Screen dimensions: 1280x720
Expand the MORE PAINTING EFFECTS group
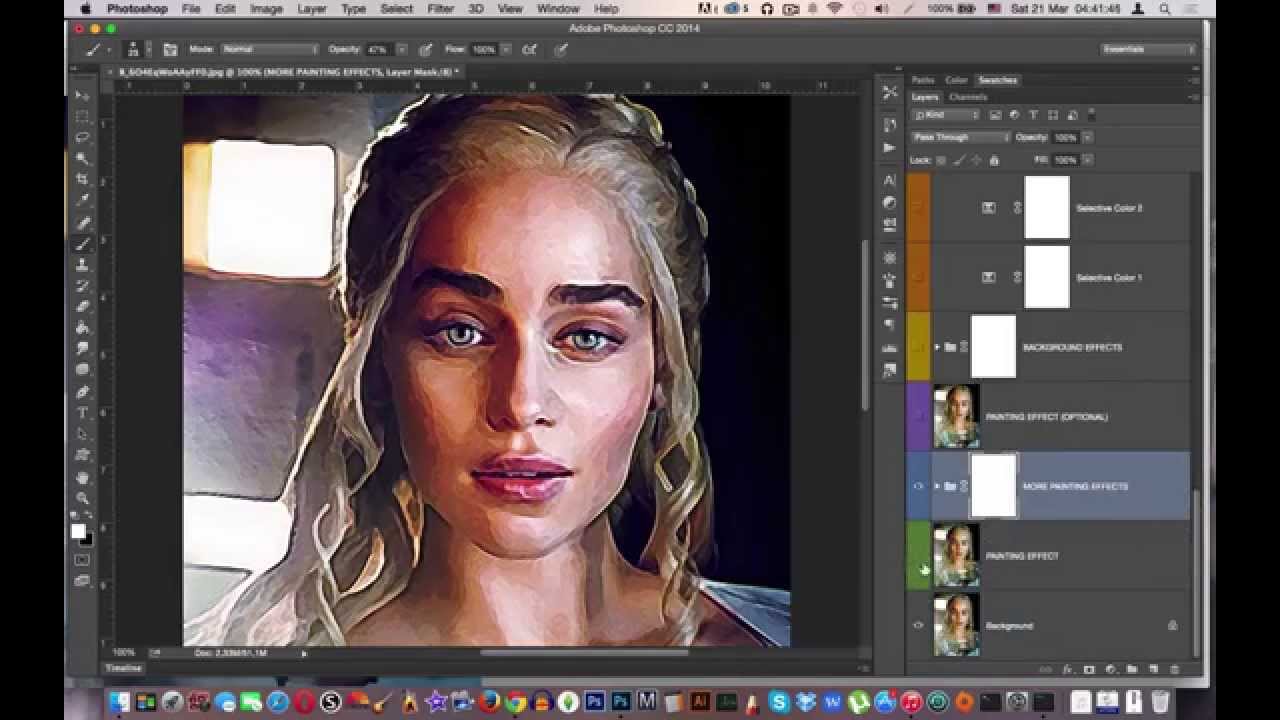click(937, 486)
